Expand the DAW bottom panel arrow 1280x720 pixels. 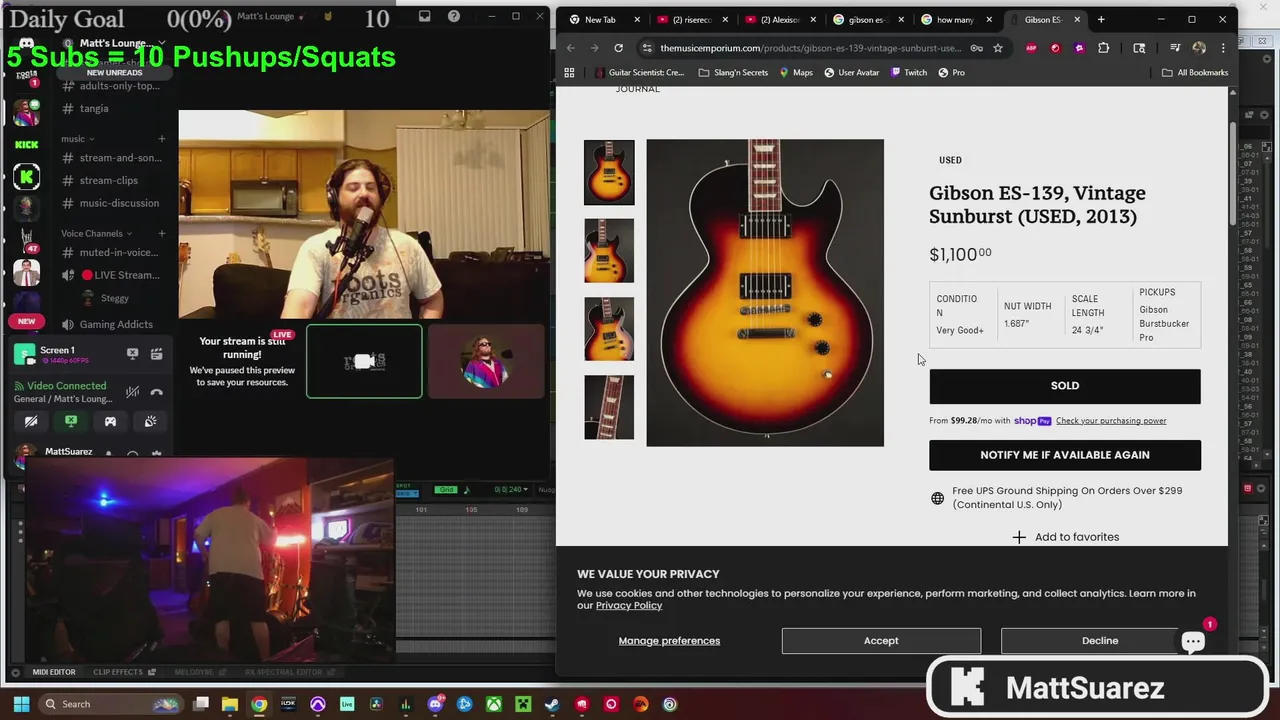click(x=15, y=672)
